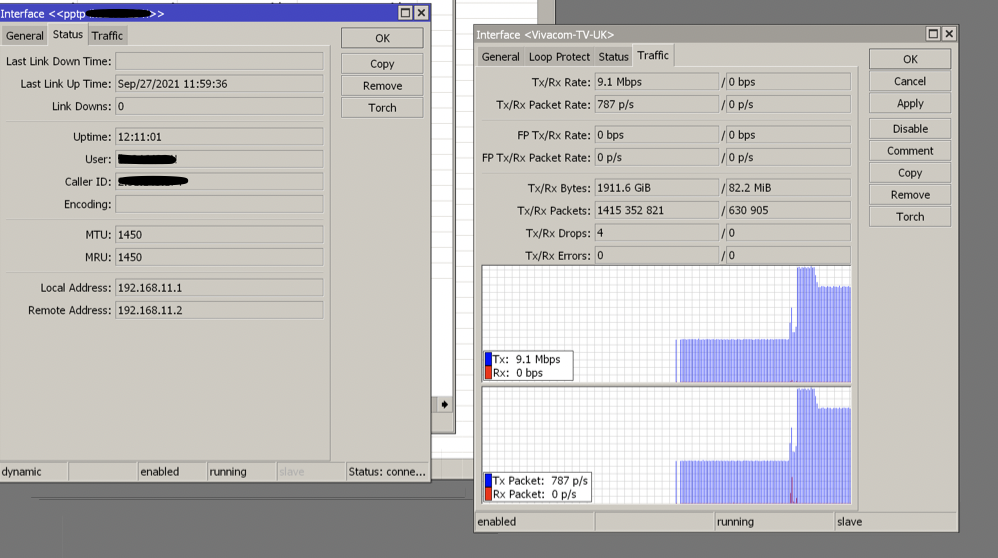Viewport: 998px width, 558px height.
Task: Click Apply in the Vivacom-TV-UK window
Action: tap(910, 104)
